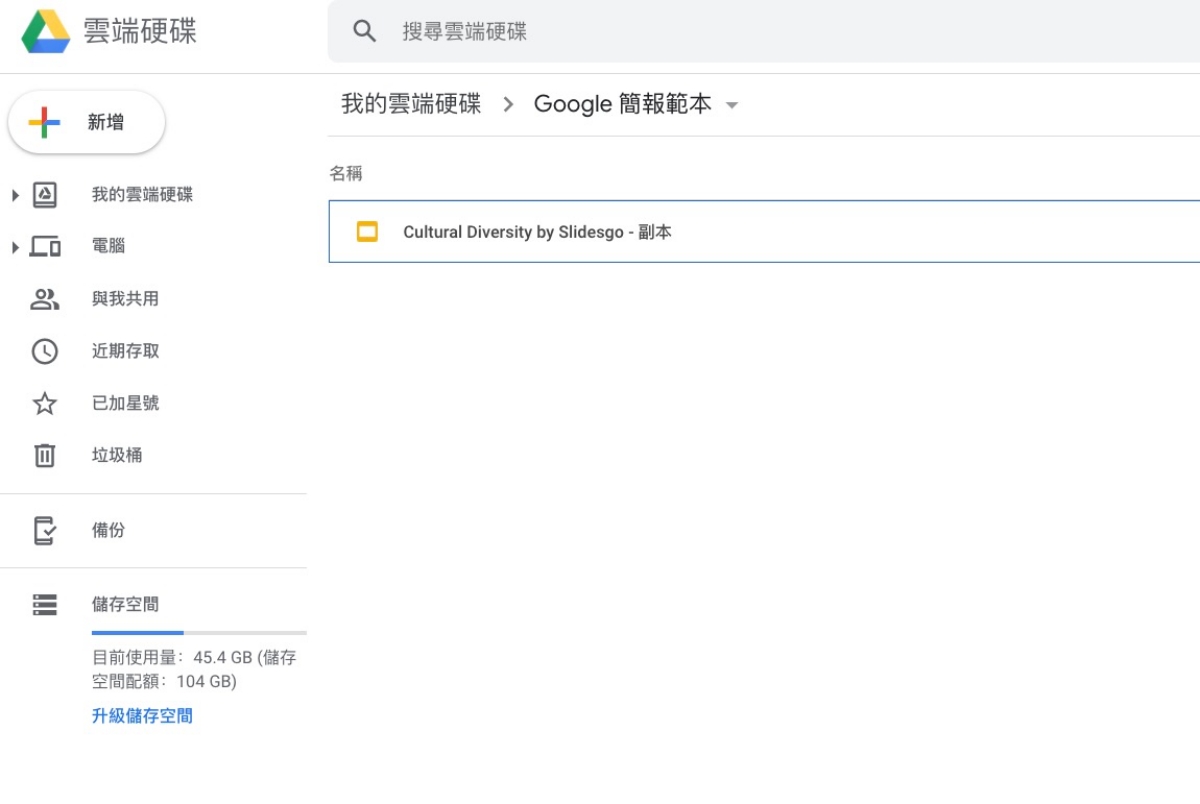Click the search magnifier icon
This screenshot has width=1200, height=804.
click(x=365, y=31)
